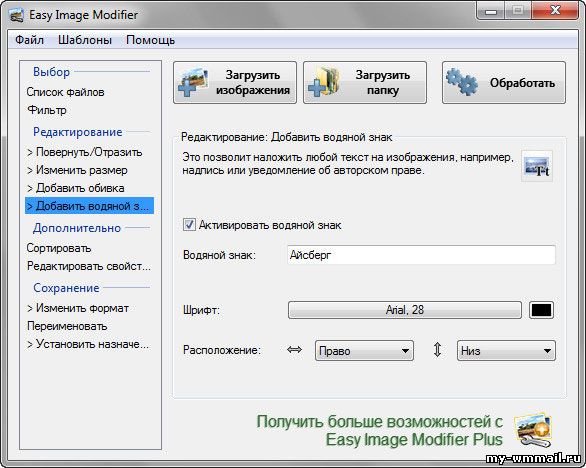The width and height of the screenshot is (586, 468).
Task: Open Редактировать свойства item
Action: (x=89, y=266)
